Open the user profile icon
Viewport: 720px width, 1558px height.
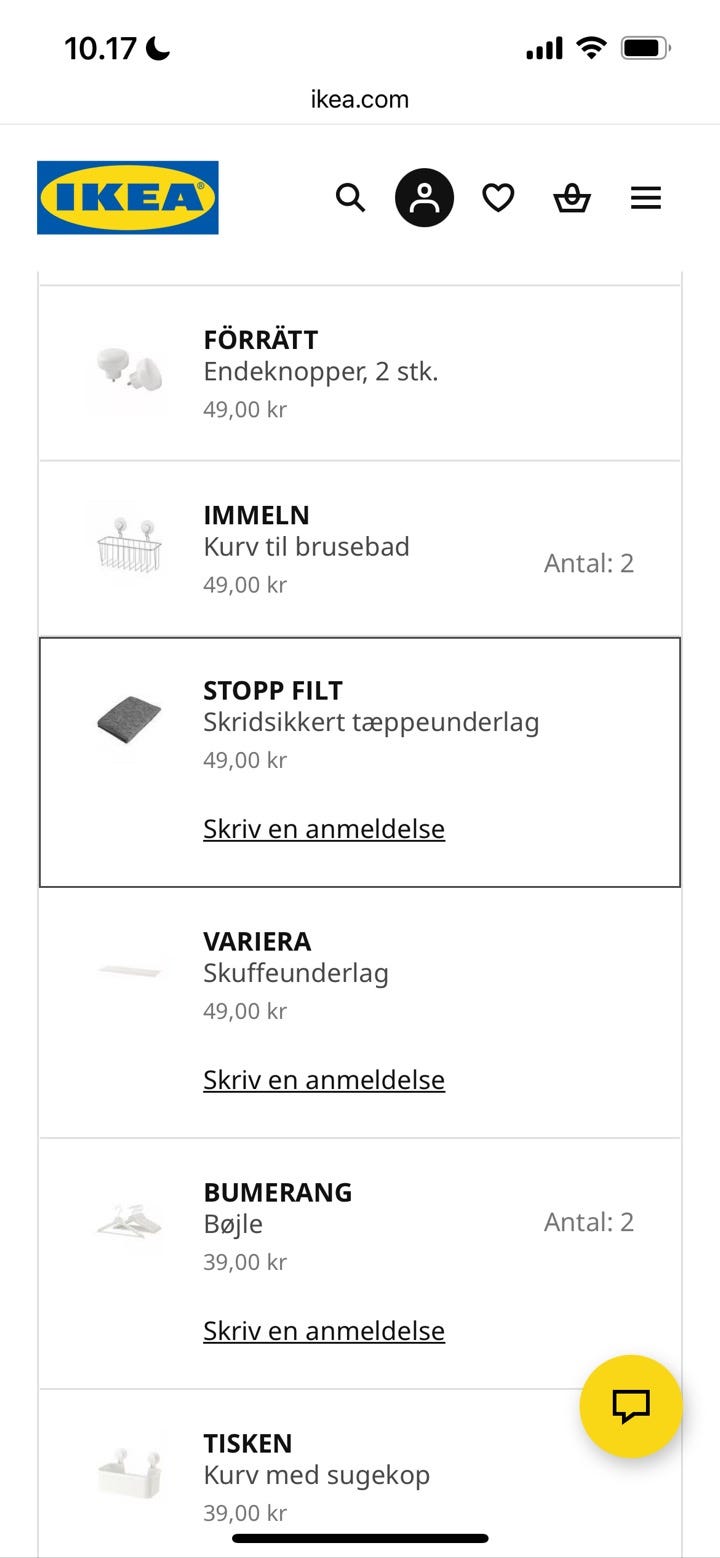424,197
